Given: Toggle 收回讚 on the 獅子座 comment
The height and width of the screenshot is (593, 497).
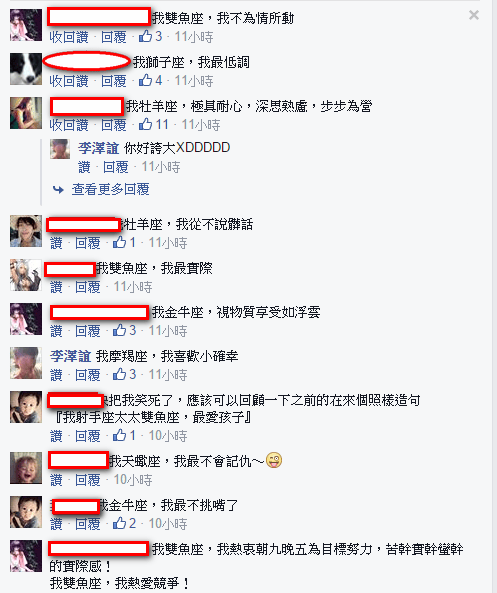Looking at the screenshot, I should [69, 81].
